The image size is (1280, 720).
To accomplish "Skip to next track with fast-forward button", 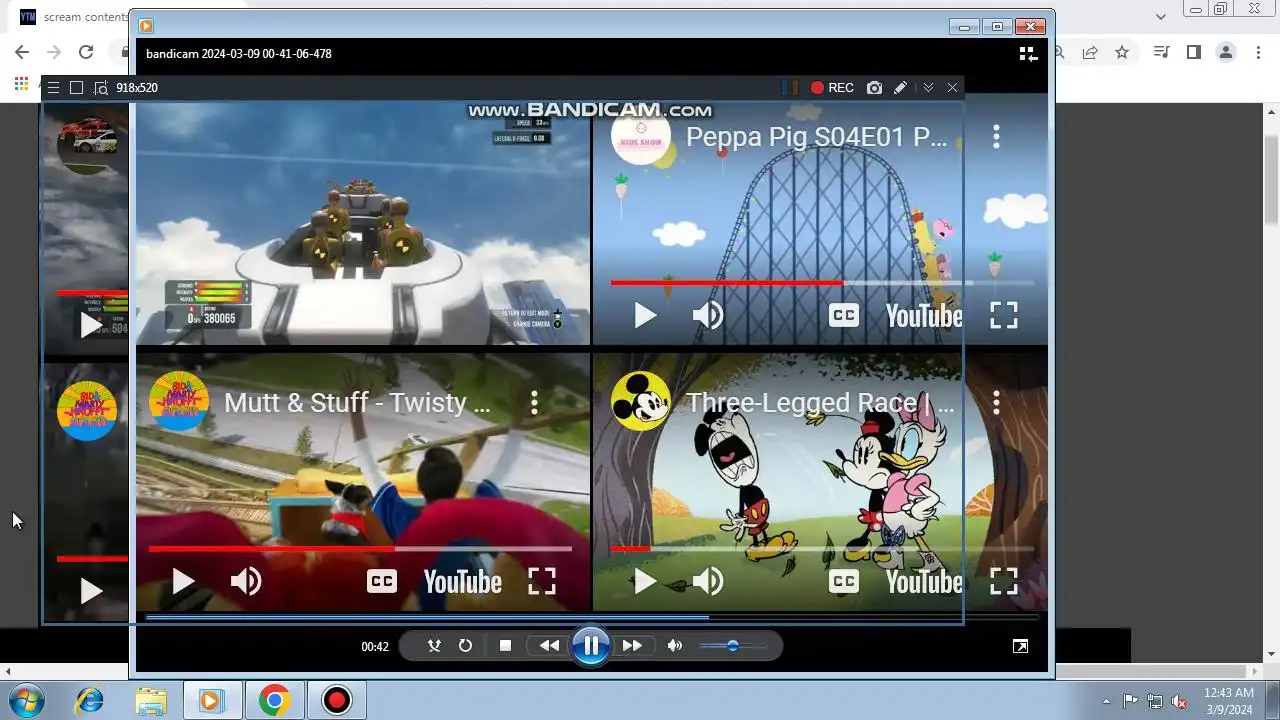I will (x=632, y=646).
